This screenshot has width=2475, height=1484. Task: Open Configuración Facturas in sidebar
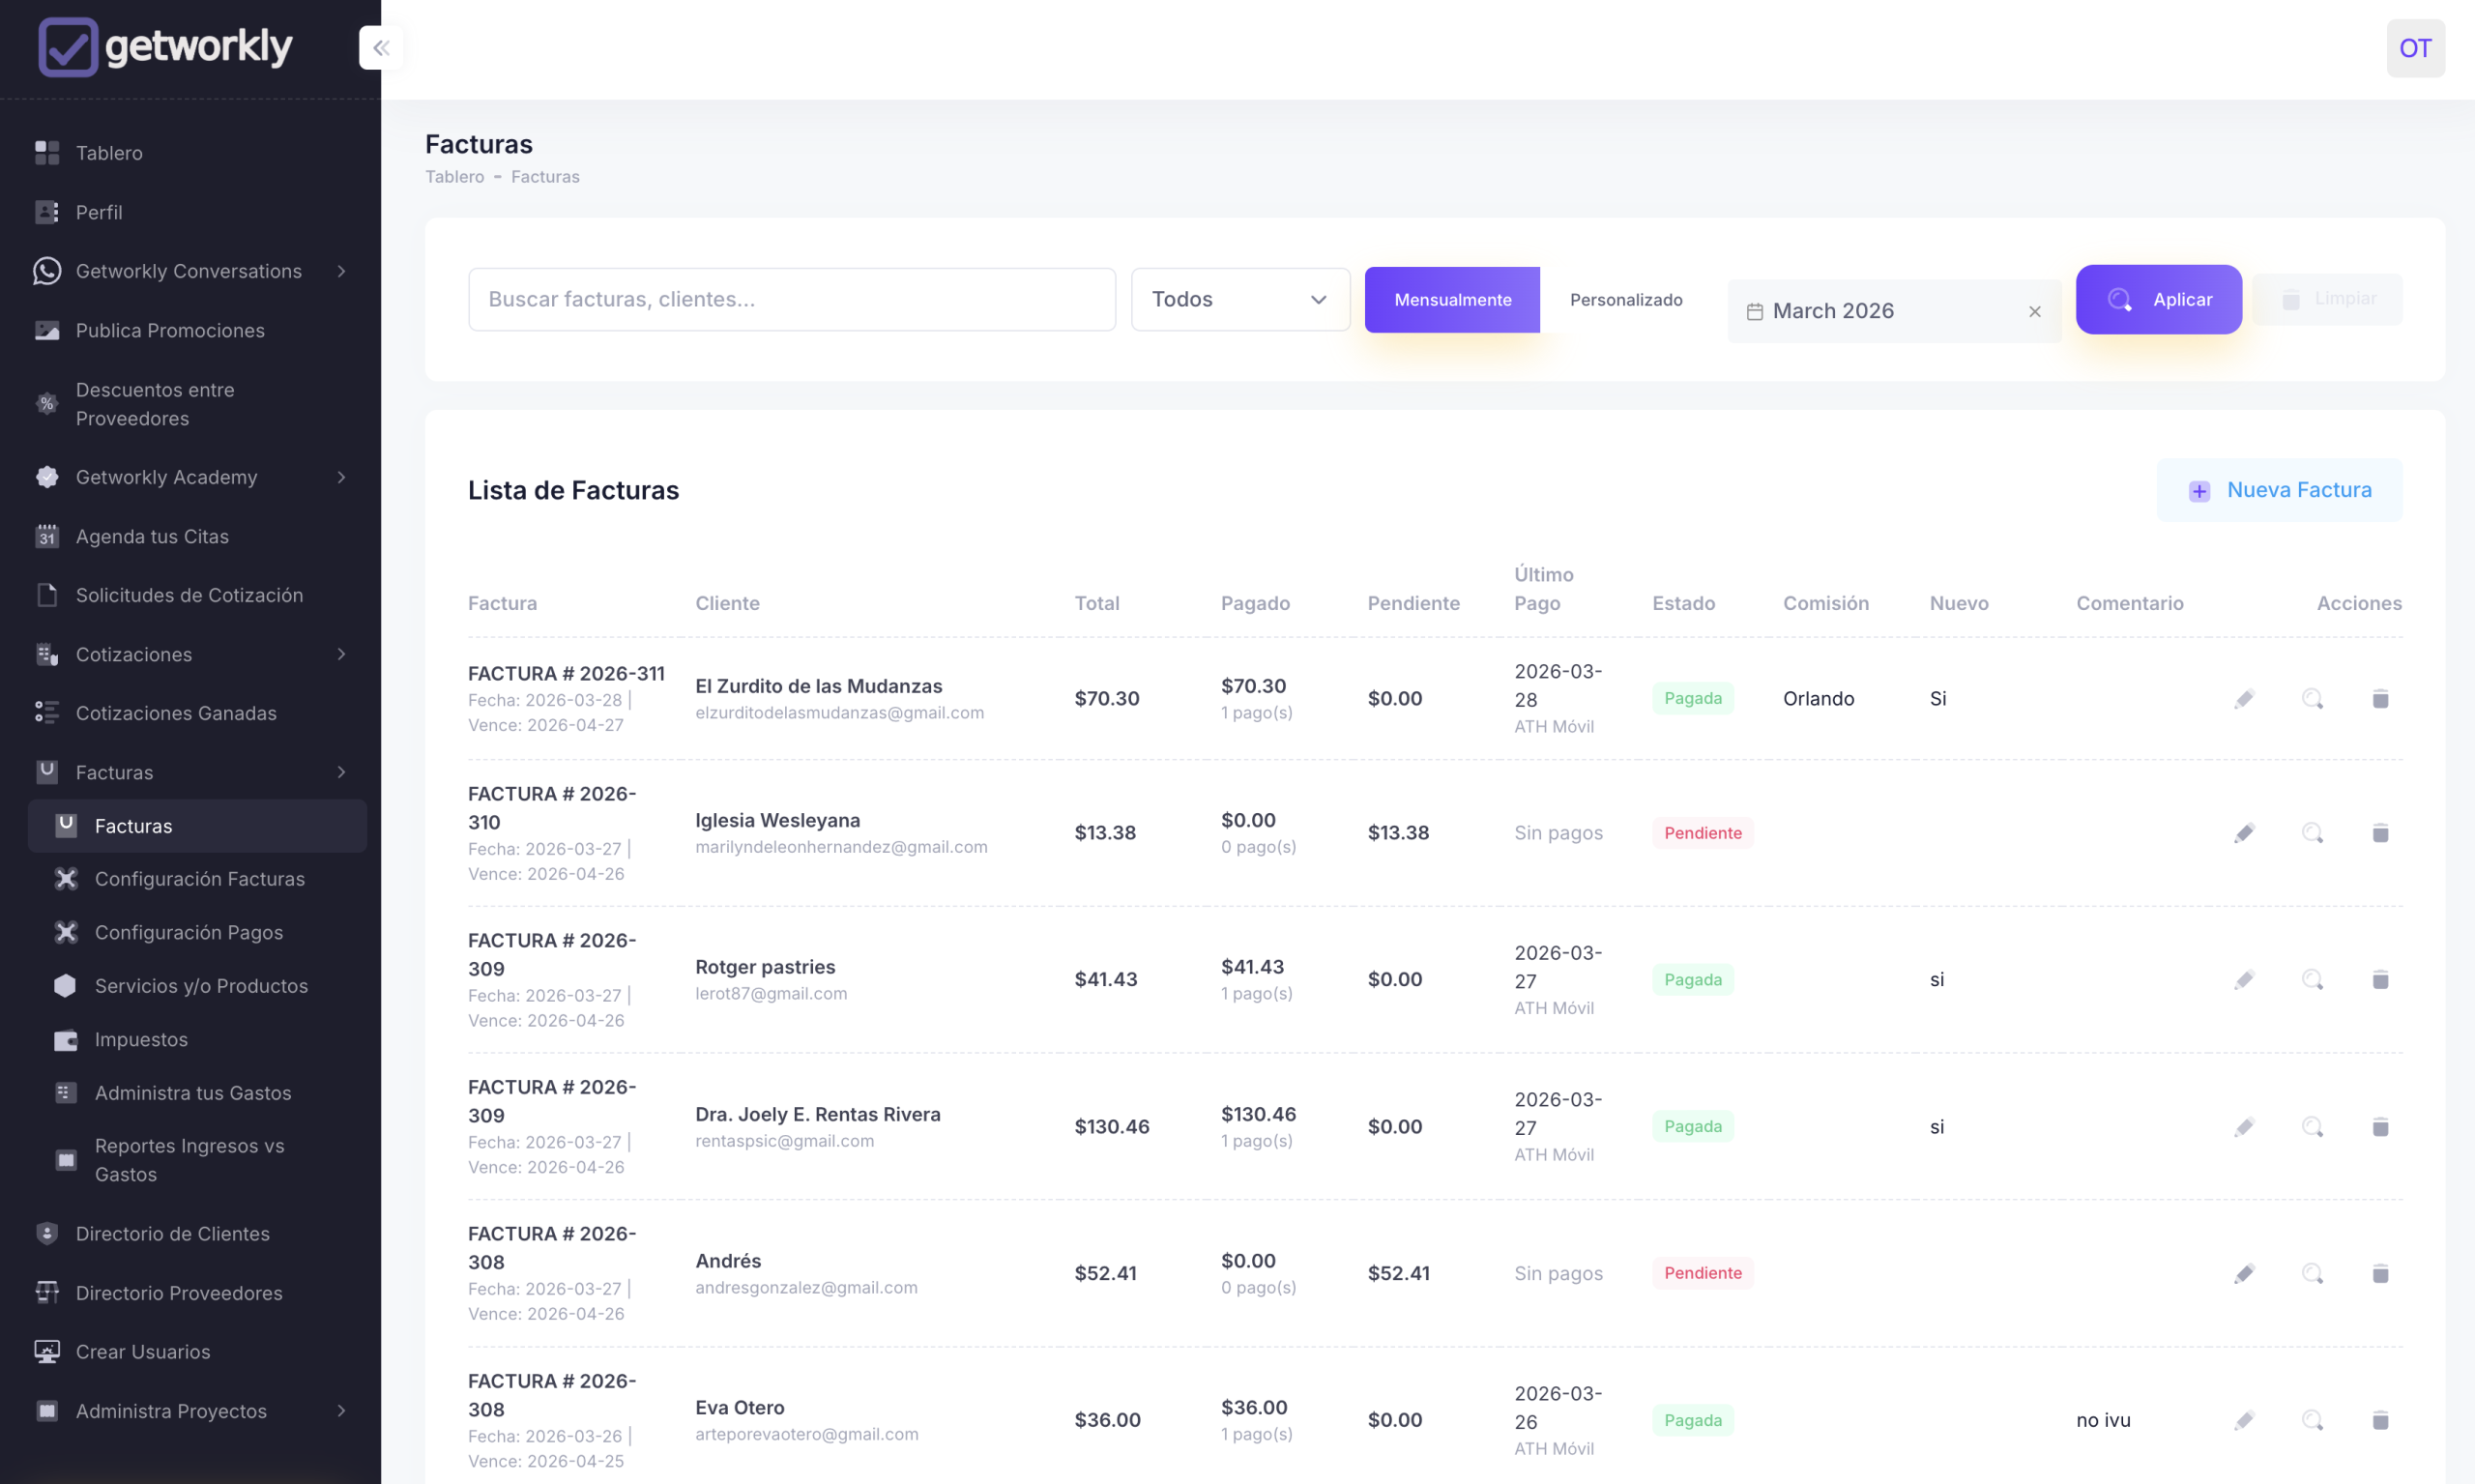(199, 878)
